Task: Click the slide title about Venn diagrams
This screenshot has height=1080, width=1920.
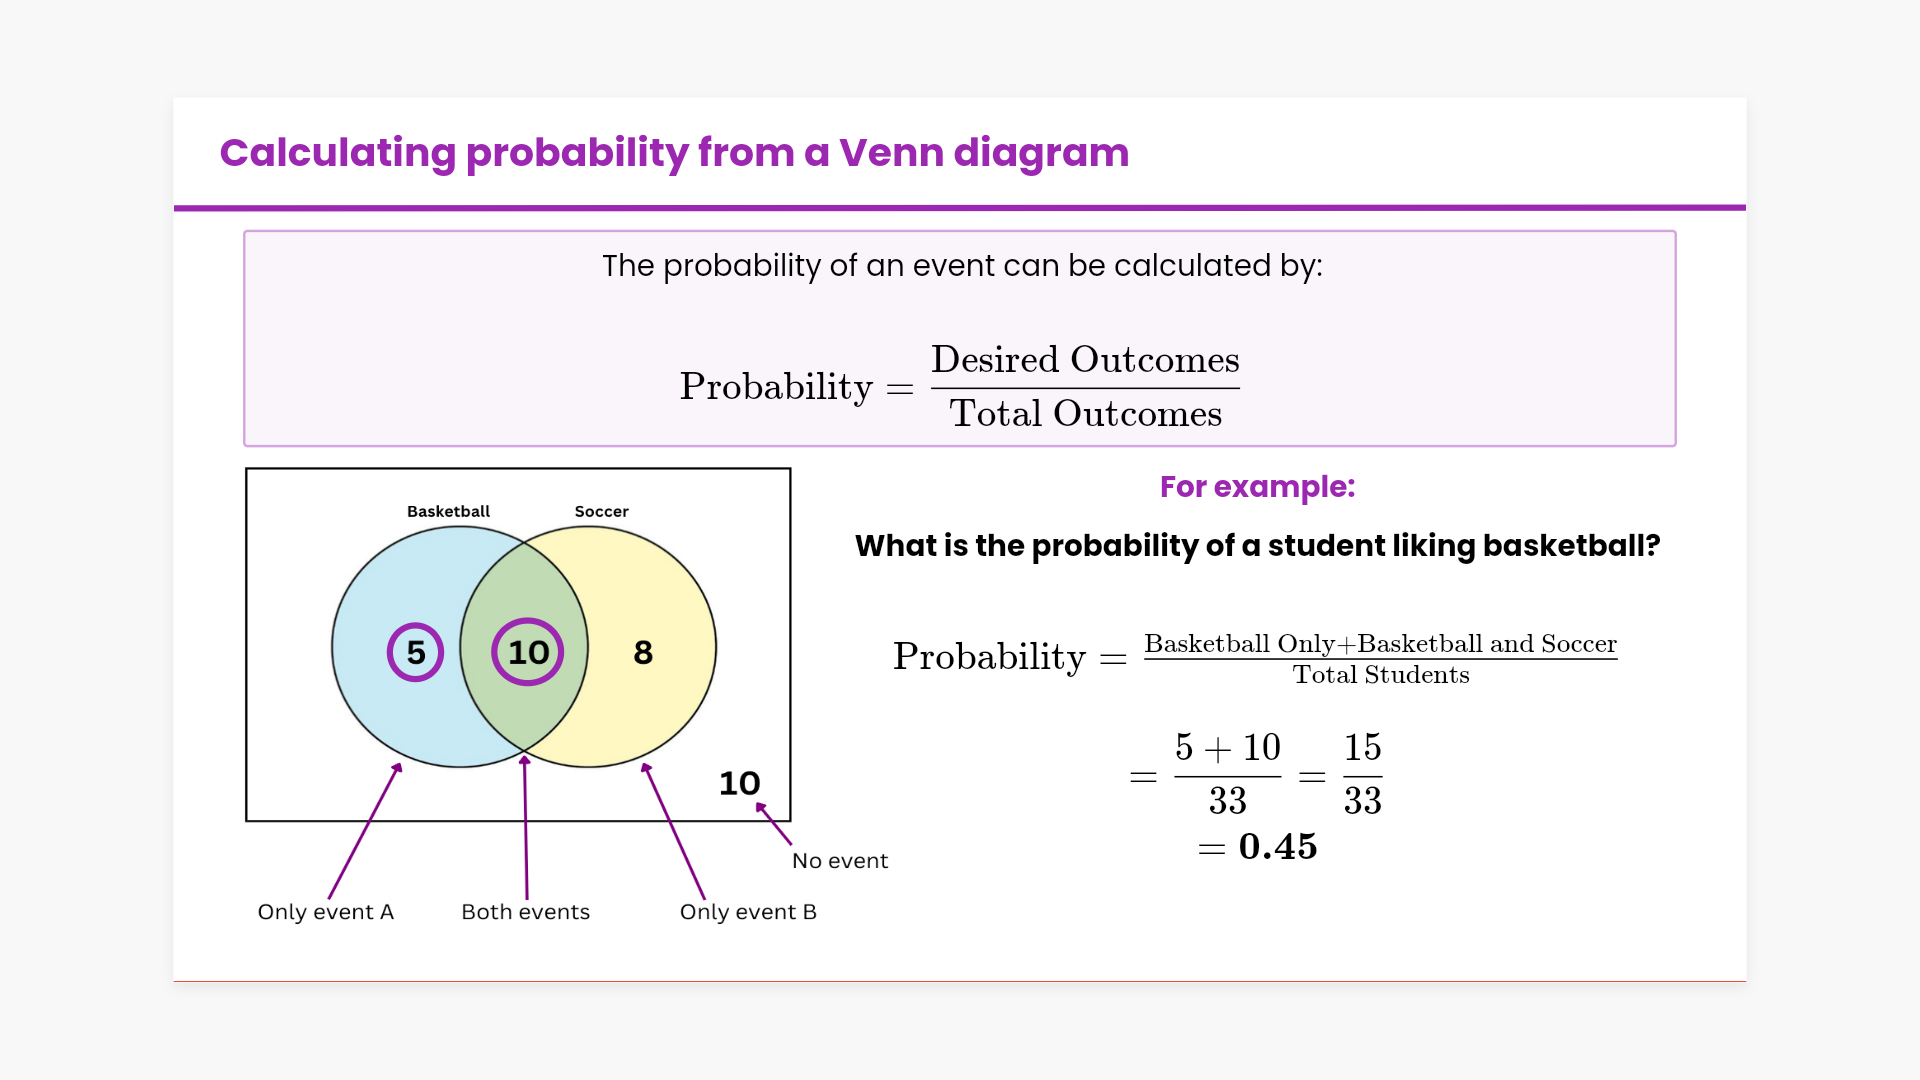Action: 674,153
